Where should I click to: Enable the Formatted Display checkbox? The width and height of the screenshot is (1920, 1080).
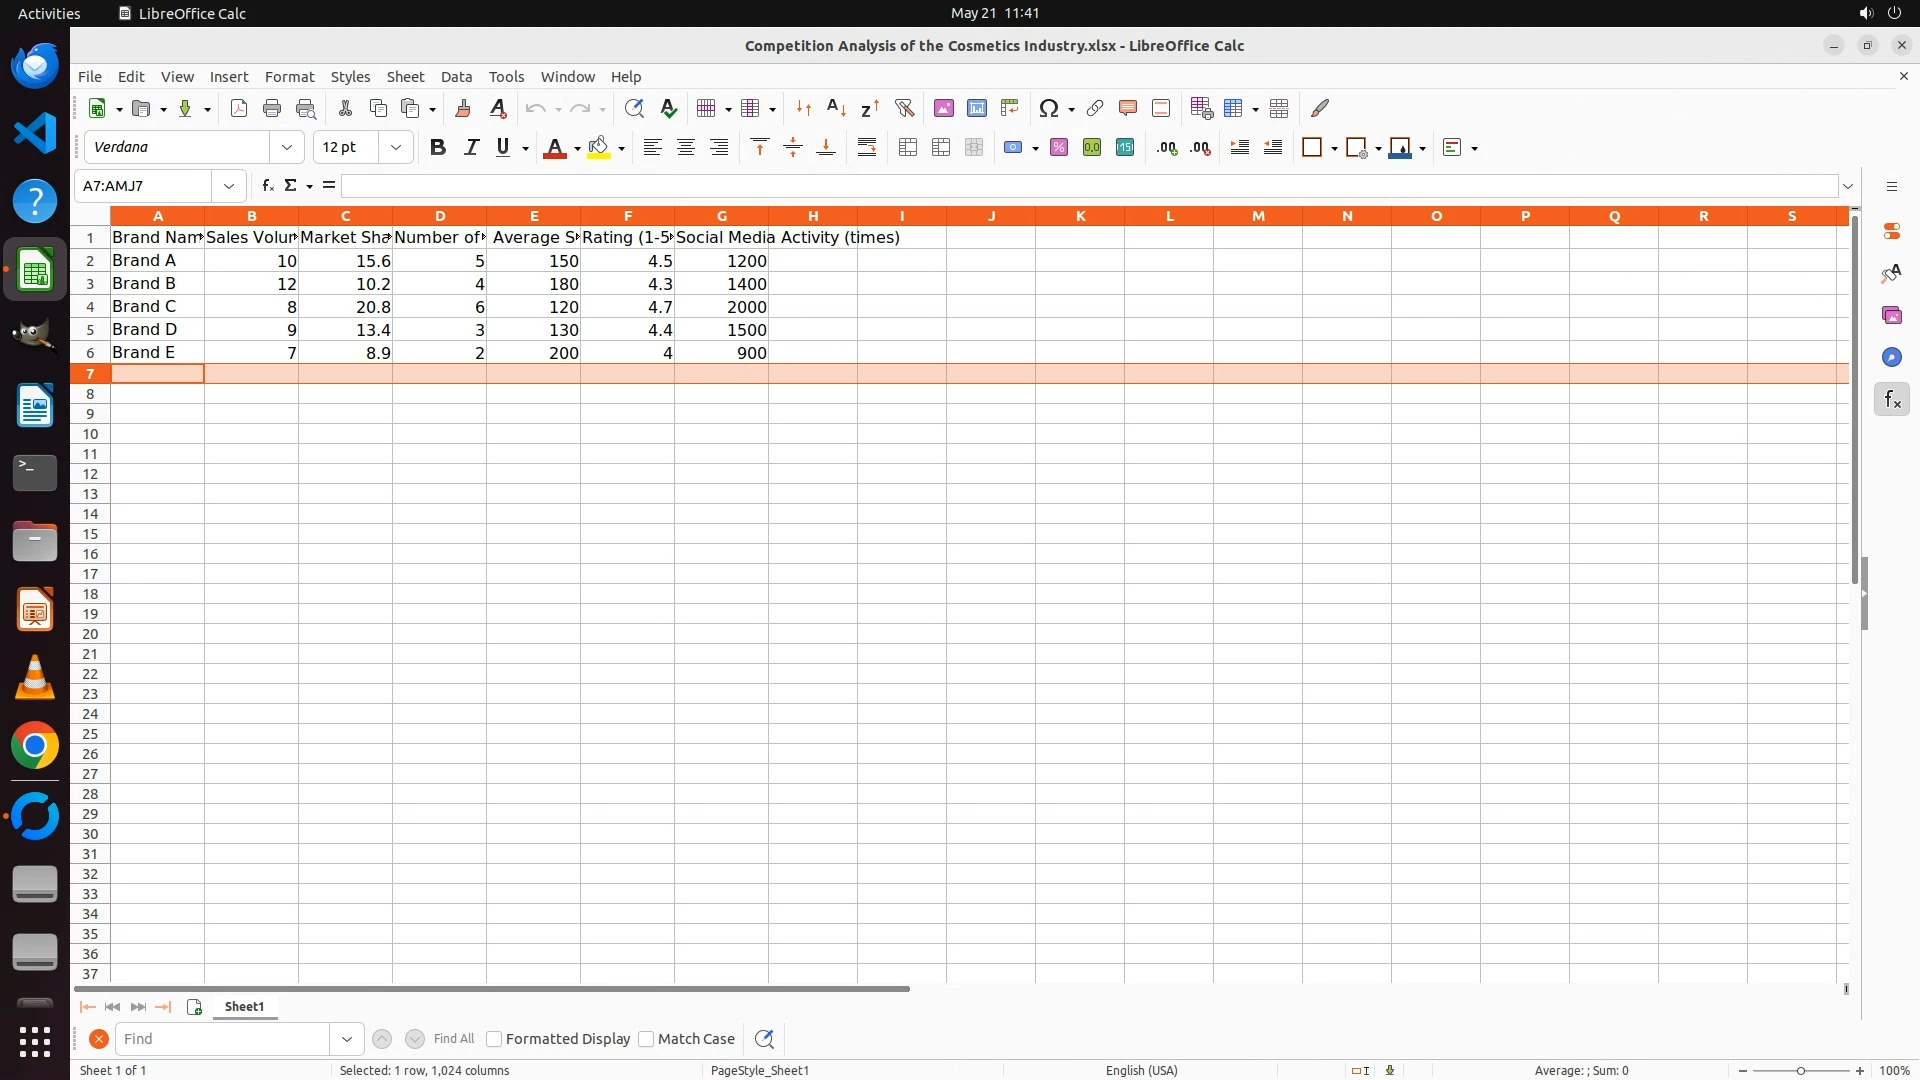[494, 1039]
